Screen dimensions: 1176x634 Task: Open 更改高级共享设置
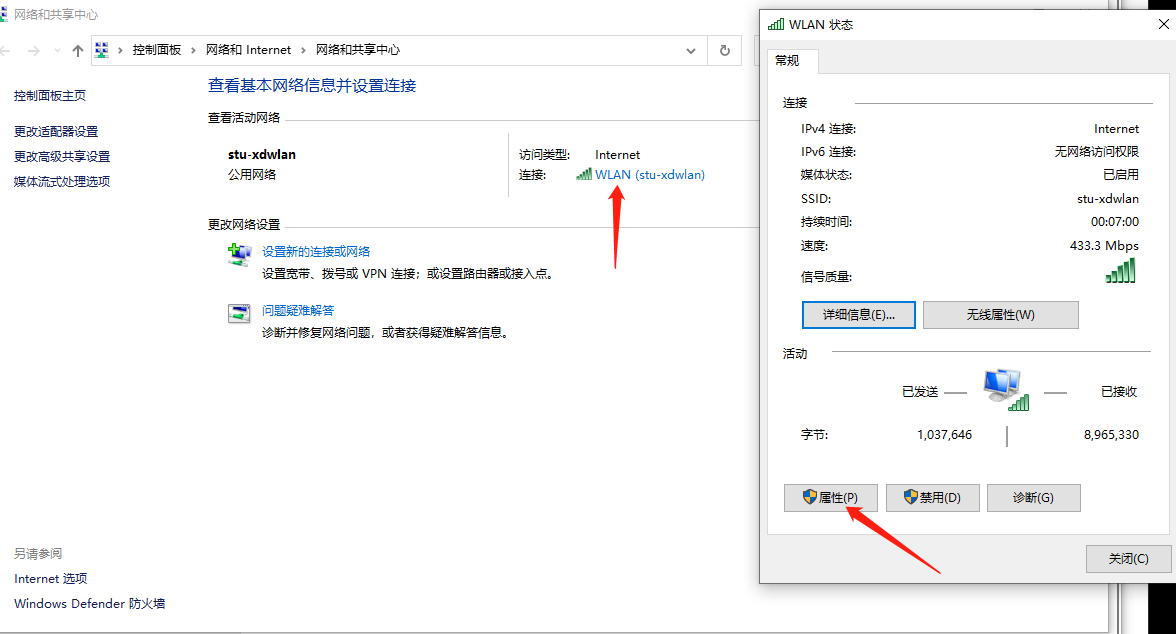pyautogui.click(x=62, y=157)
